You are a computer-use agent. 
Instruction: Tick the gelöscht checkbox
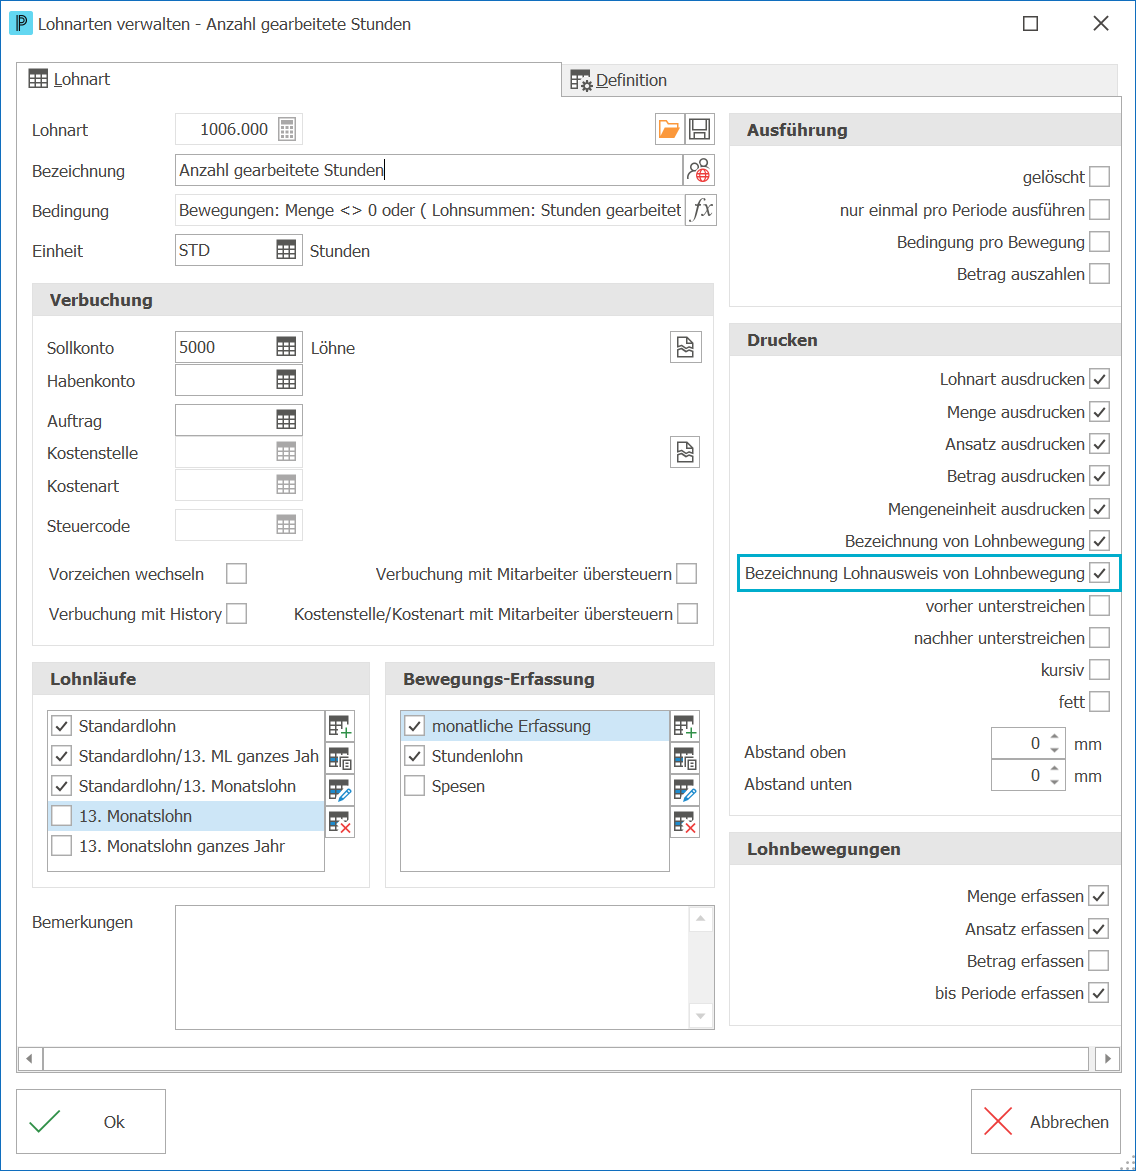coord(1099,177)
